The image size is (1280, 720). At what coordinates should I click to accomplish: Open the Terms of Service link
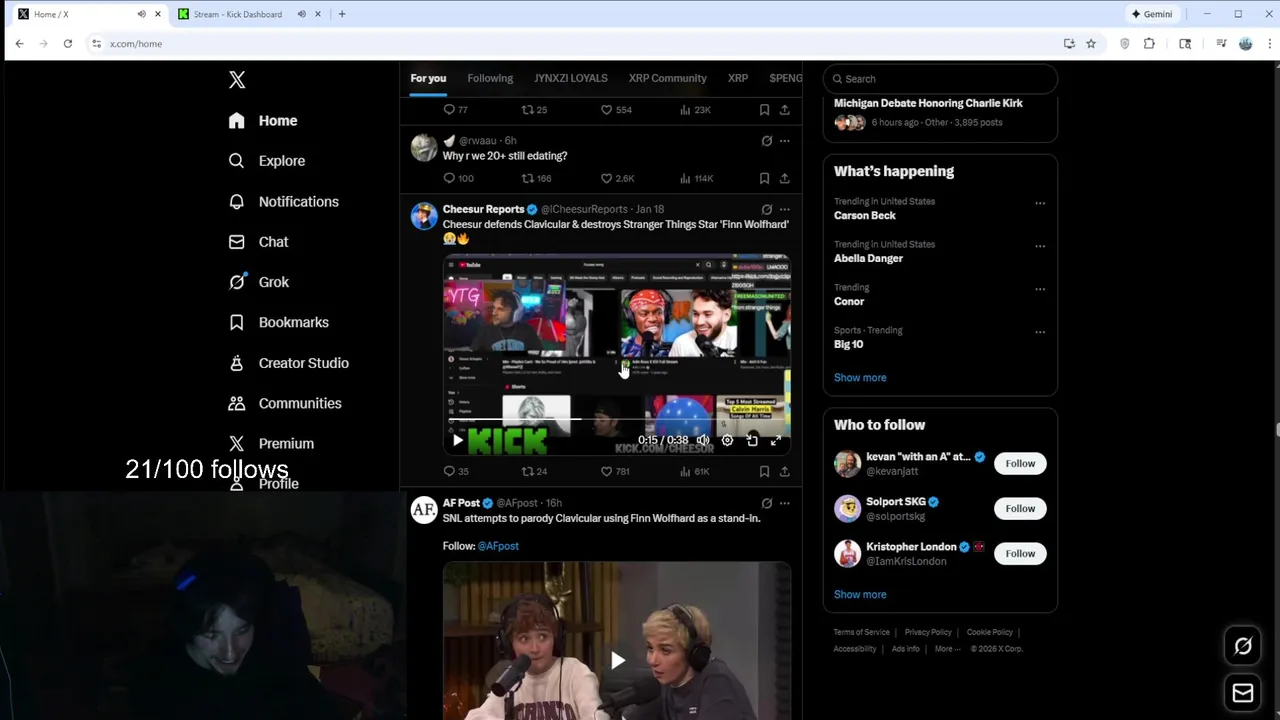(x=861, y=632)
